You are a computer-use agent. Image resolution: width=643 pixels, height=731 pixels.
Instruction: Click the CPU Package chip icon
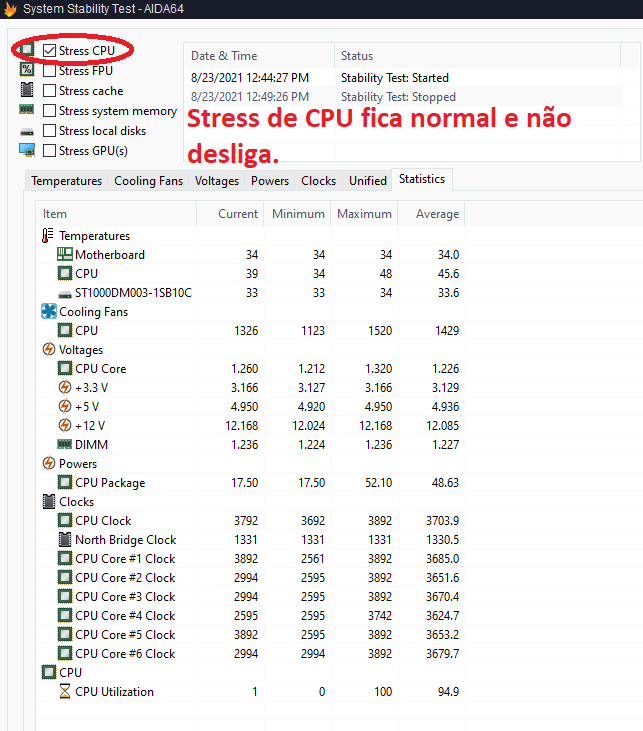(x=65, y=482)
